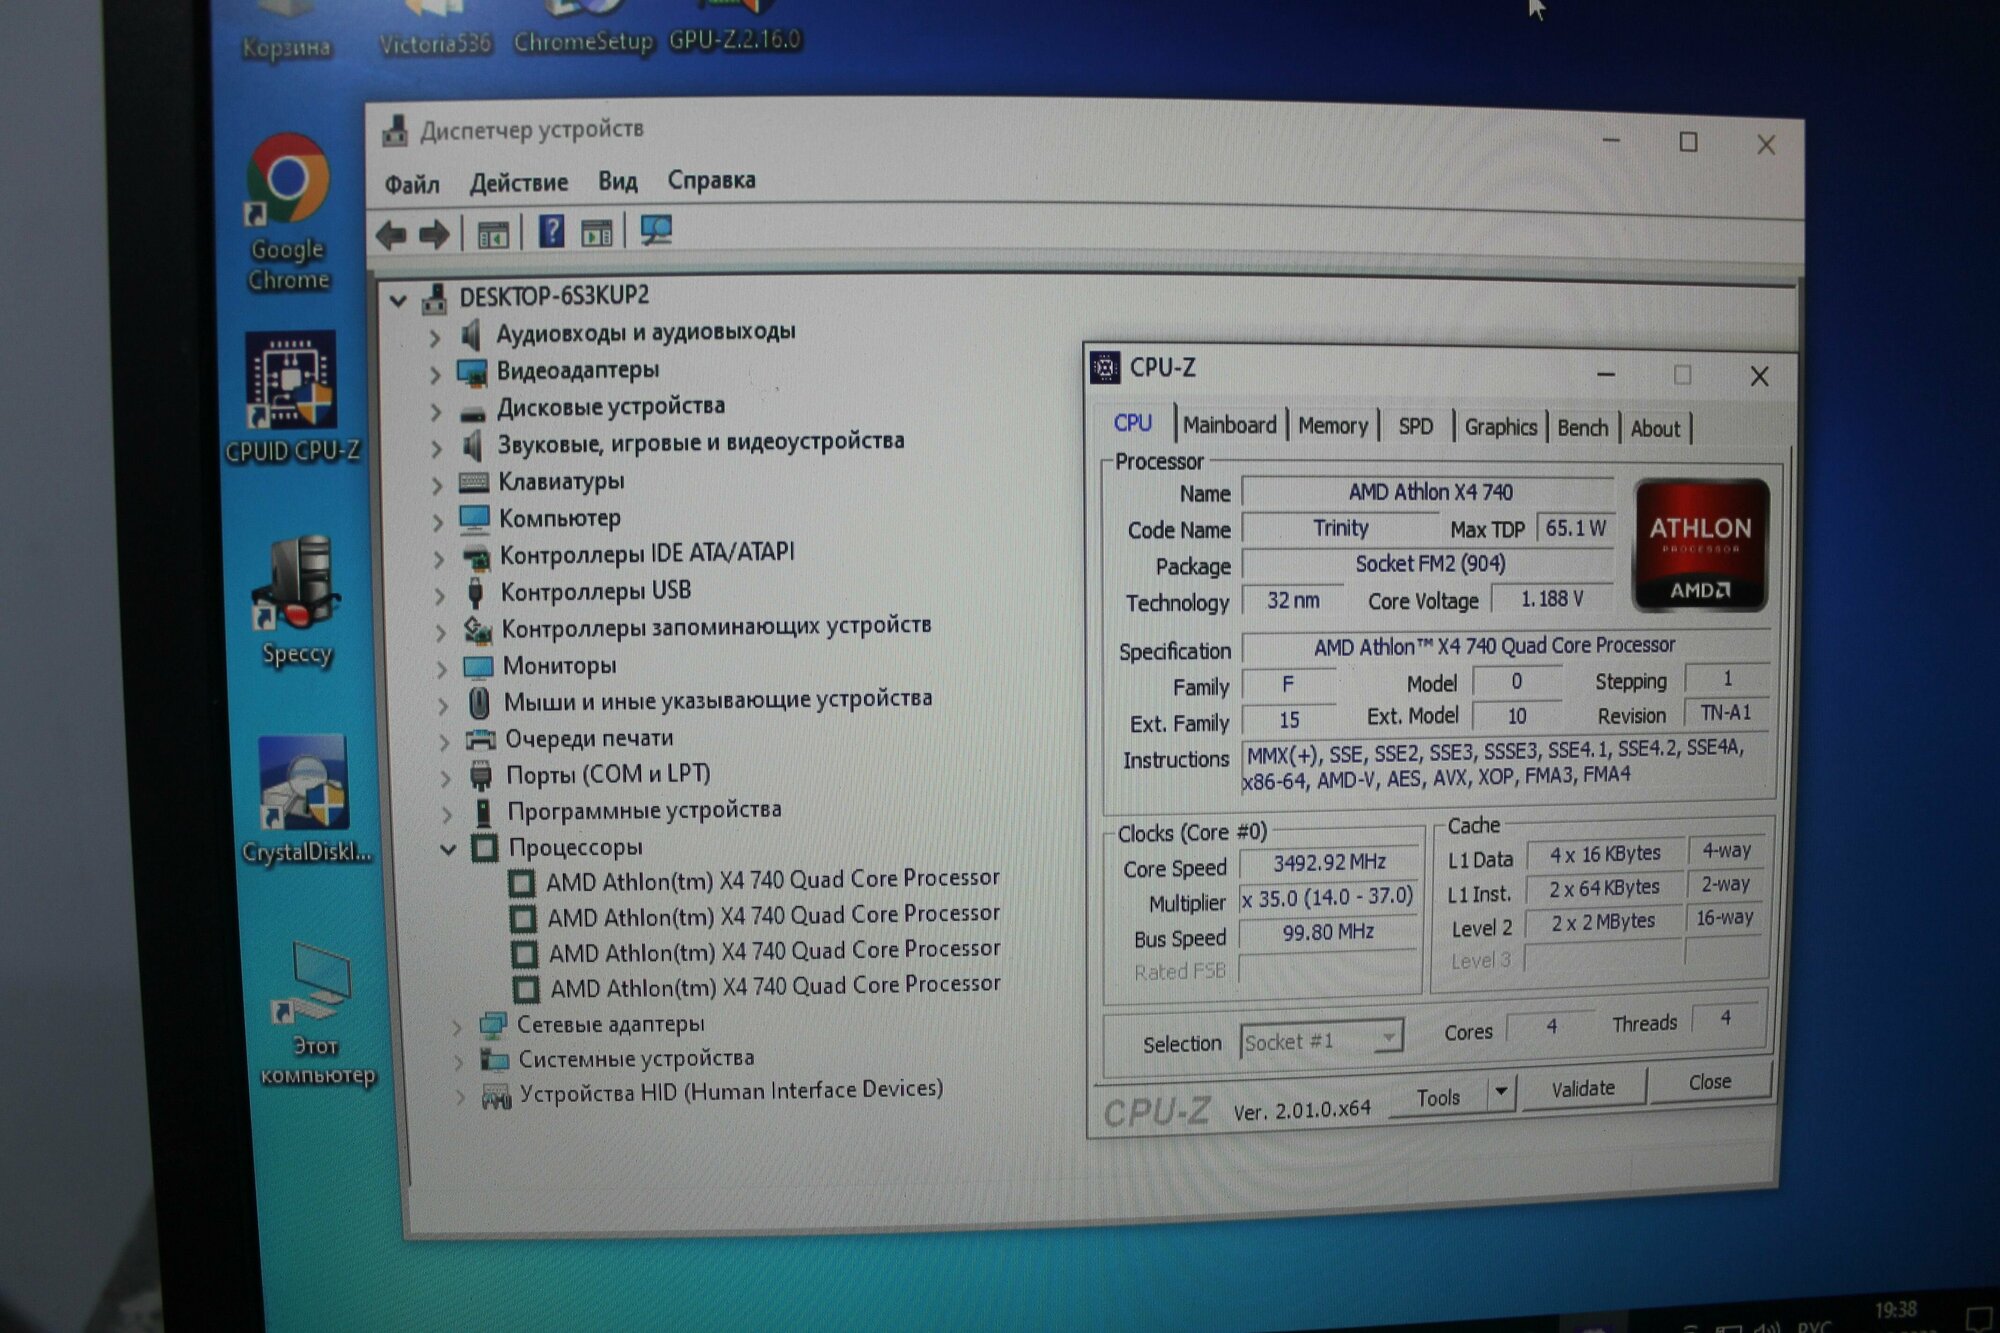Viewport: 2000px width, 1333px height.
Task: Open Victoria536 desktop icon
Action: coord(435,28)
